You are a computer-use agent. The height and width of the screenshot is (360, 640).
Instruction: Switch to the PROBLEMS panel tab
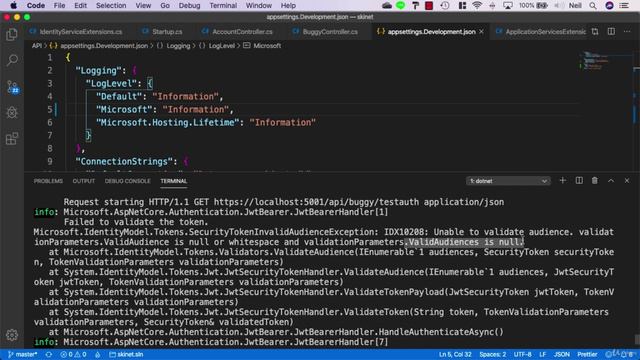(x=48, y=181)
